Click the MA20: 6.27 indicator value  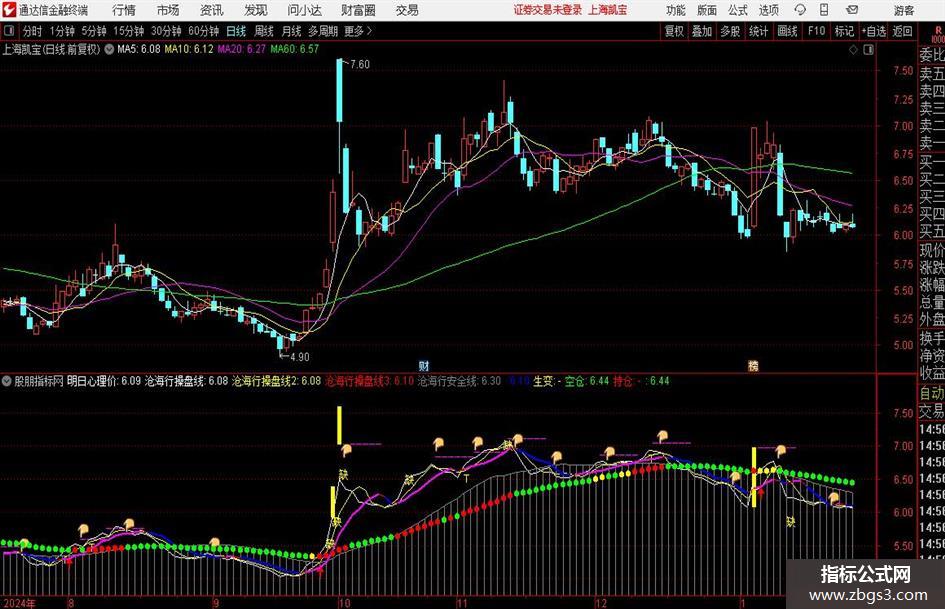pyautogui.click(x=241, y=49)
